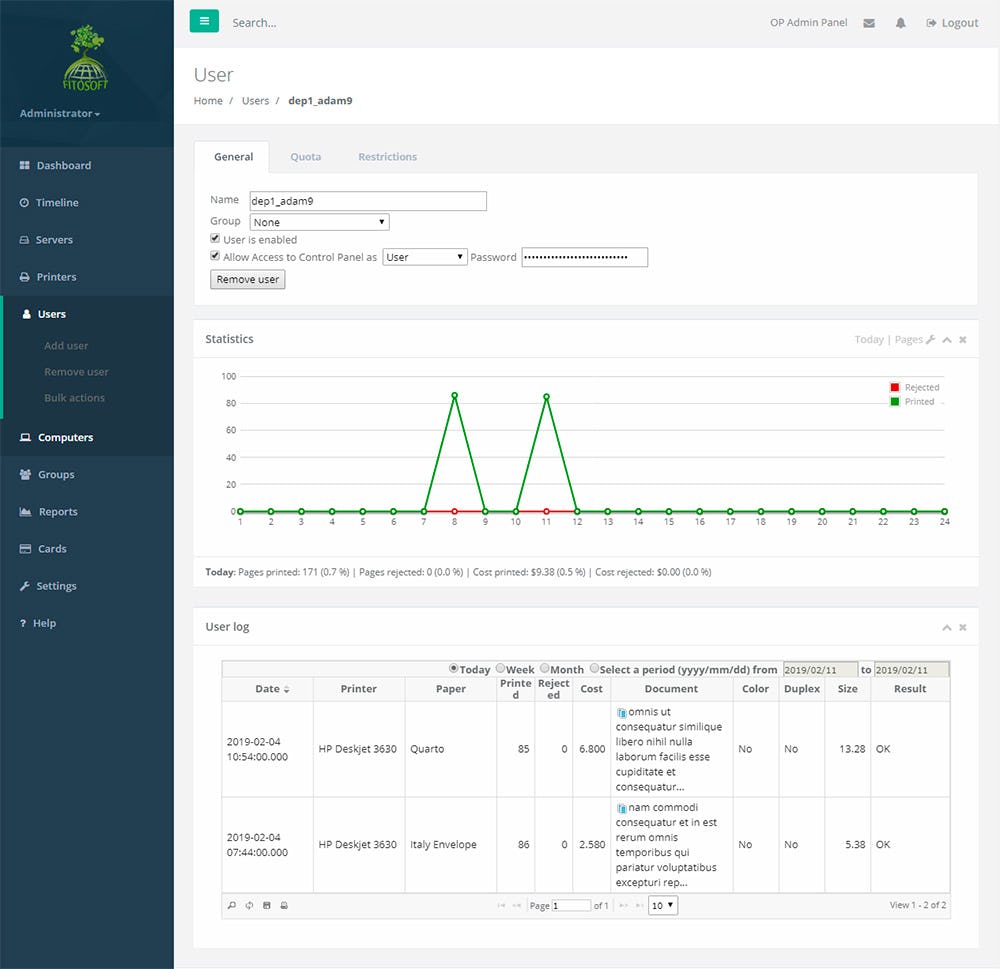The height and width of the screenshot is (969, 1000).
Task: Check messages via the envelope icon
Action: click(x=868, y=22)
